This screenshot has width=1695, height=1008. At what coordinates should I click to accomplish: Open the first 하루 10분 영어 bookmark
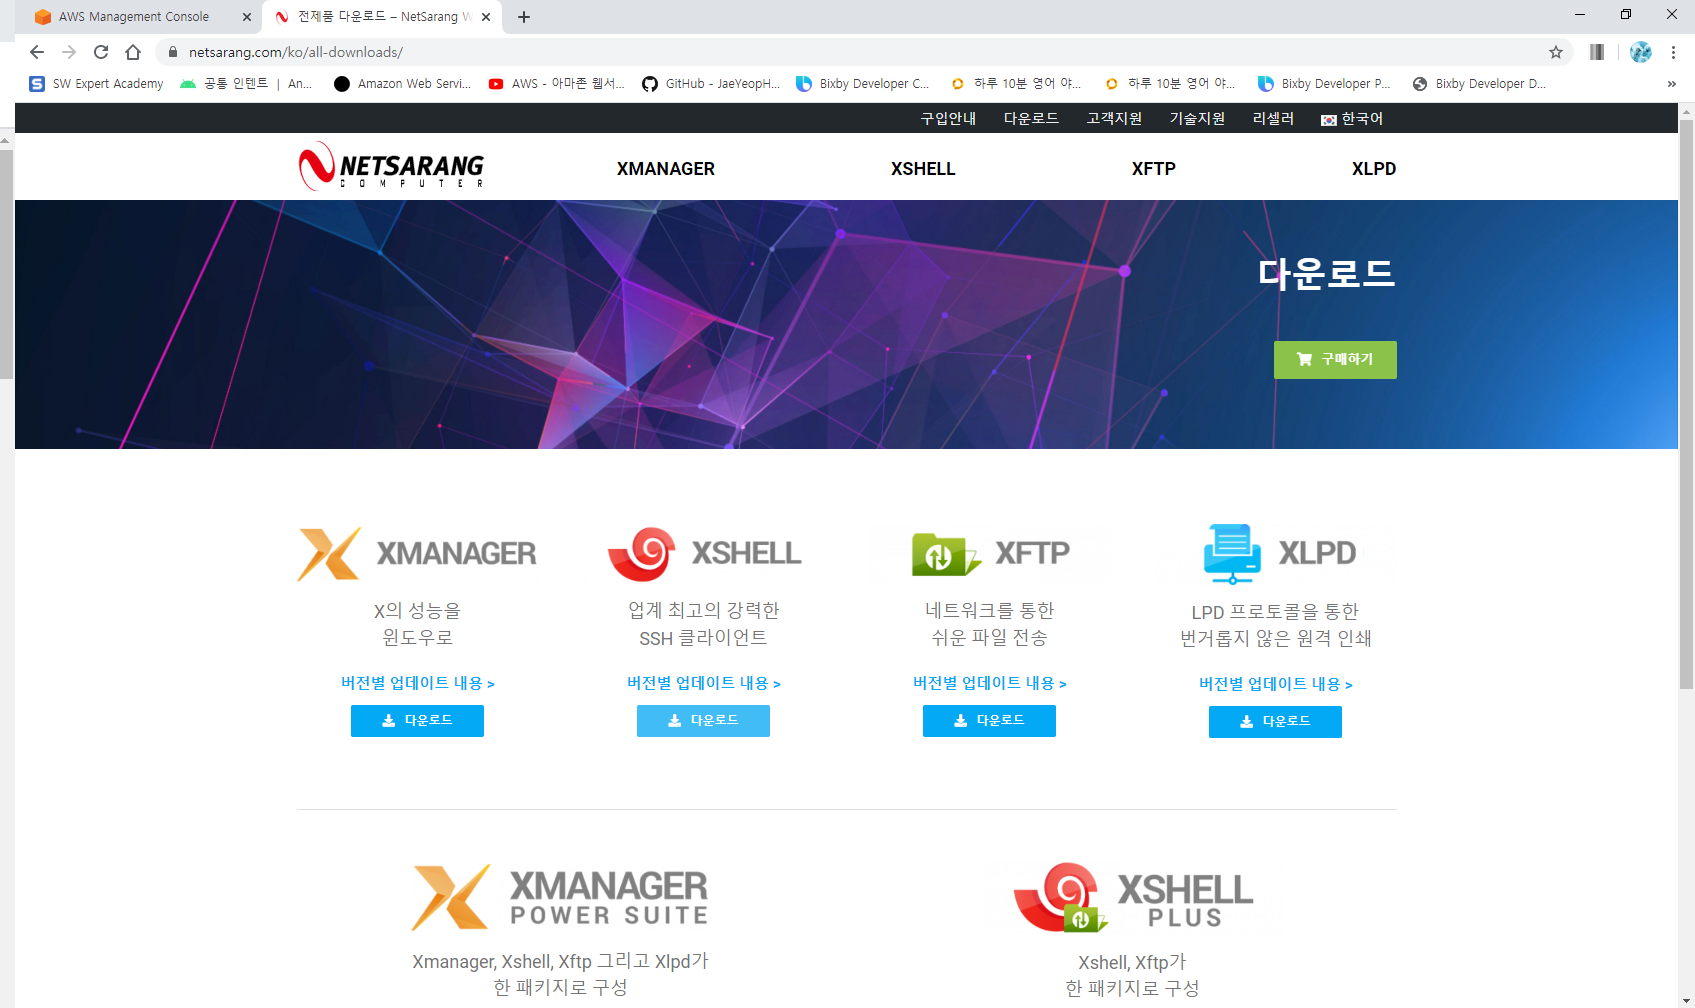click(1015, 84)
